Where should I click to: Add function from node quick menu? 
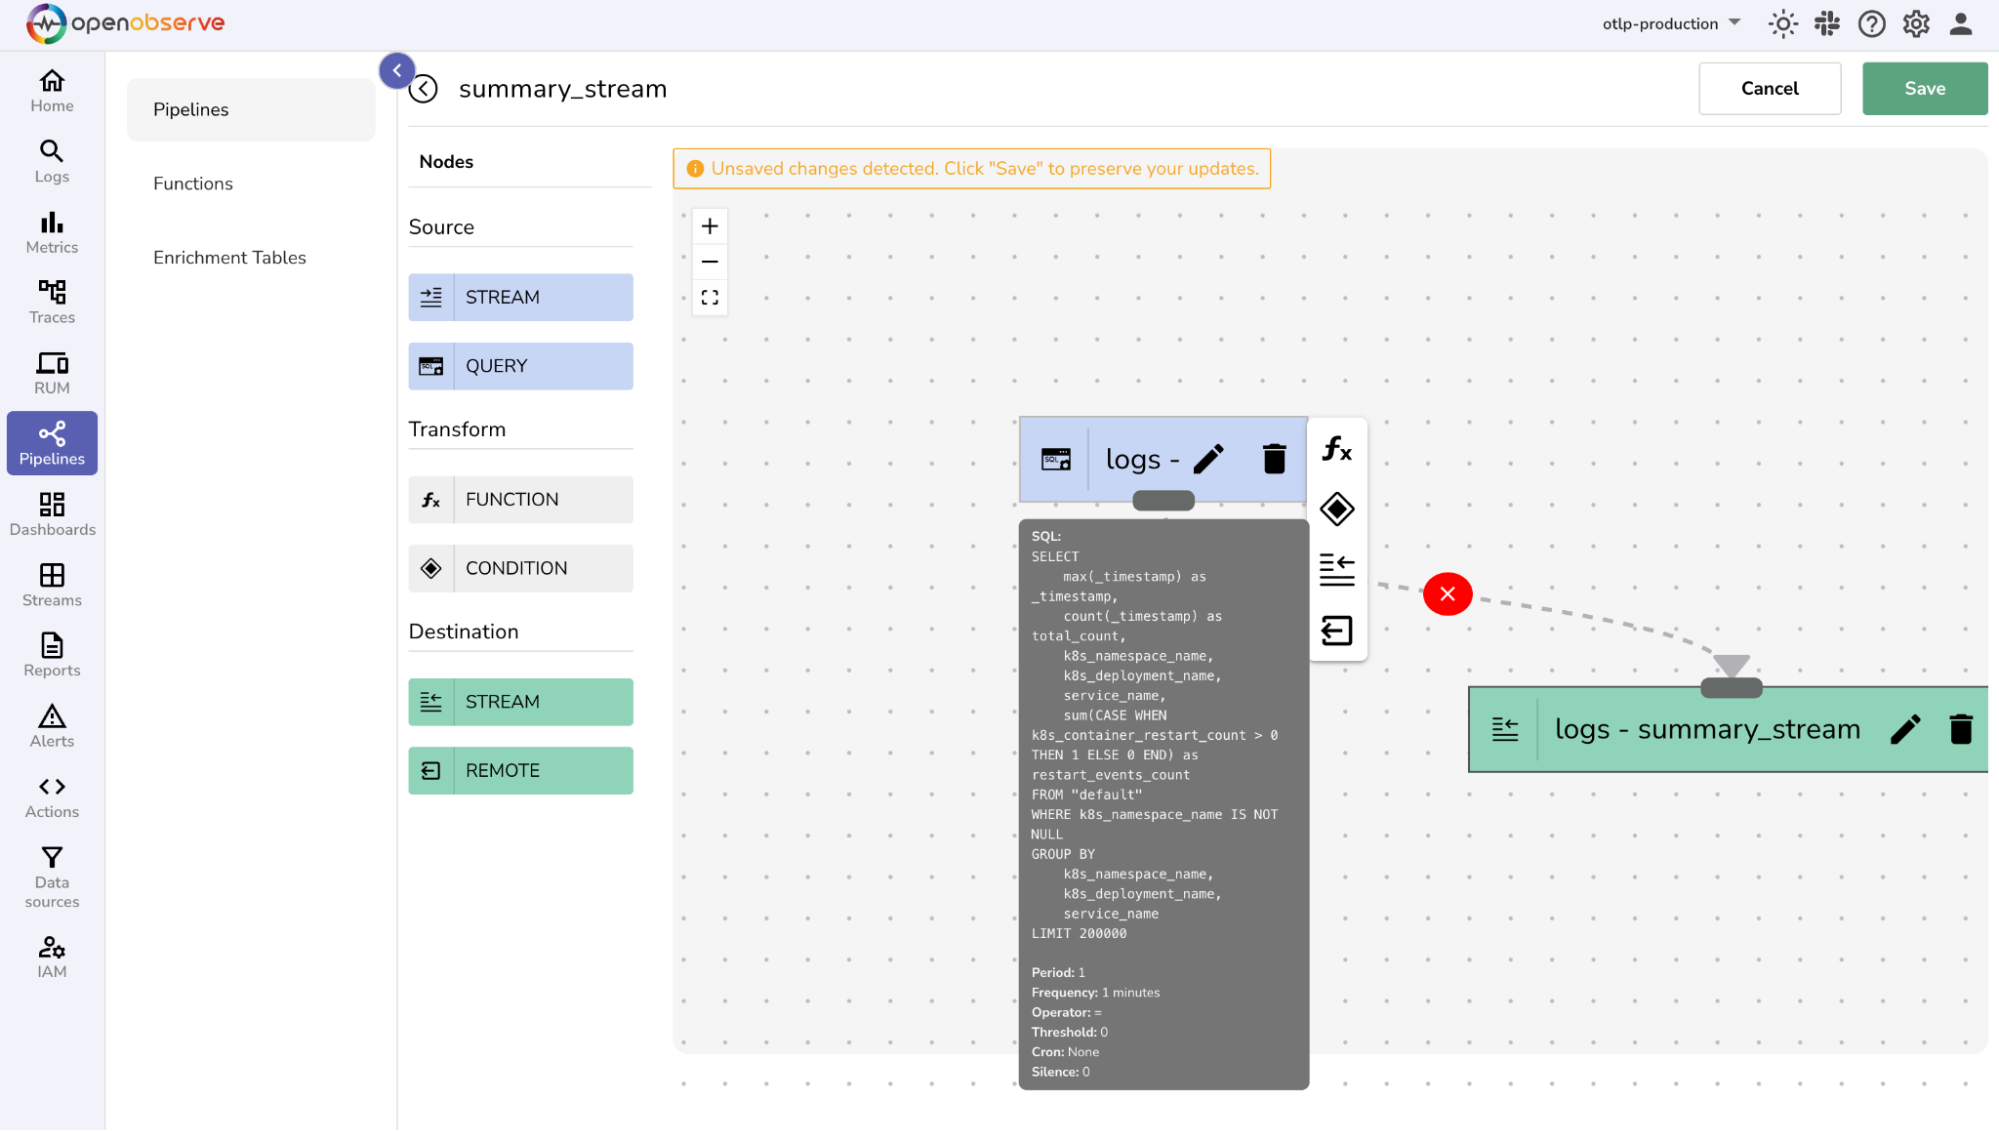tap(1337, 449)
